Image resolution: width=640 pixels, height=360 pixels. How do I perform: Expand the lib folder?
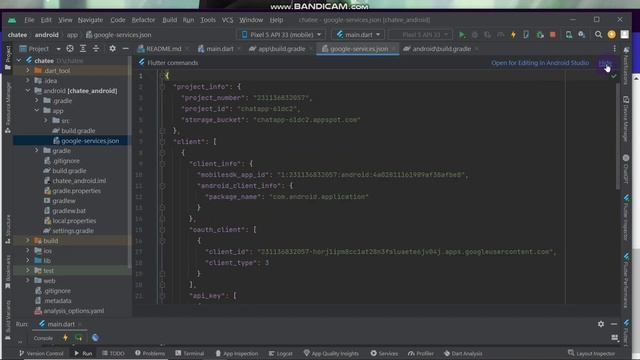28,260
